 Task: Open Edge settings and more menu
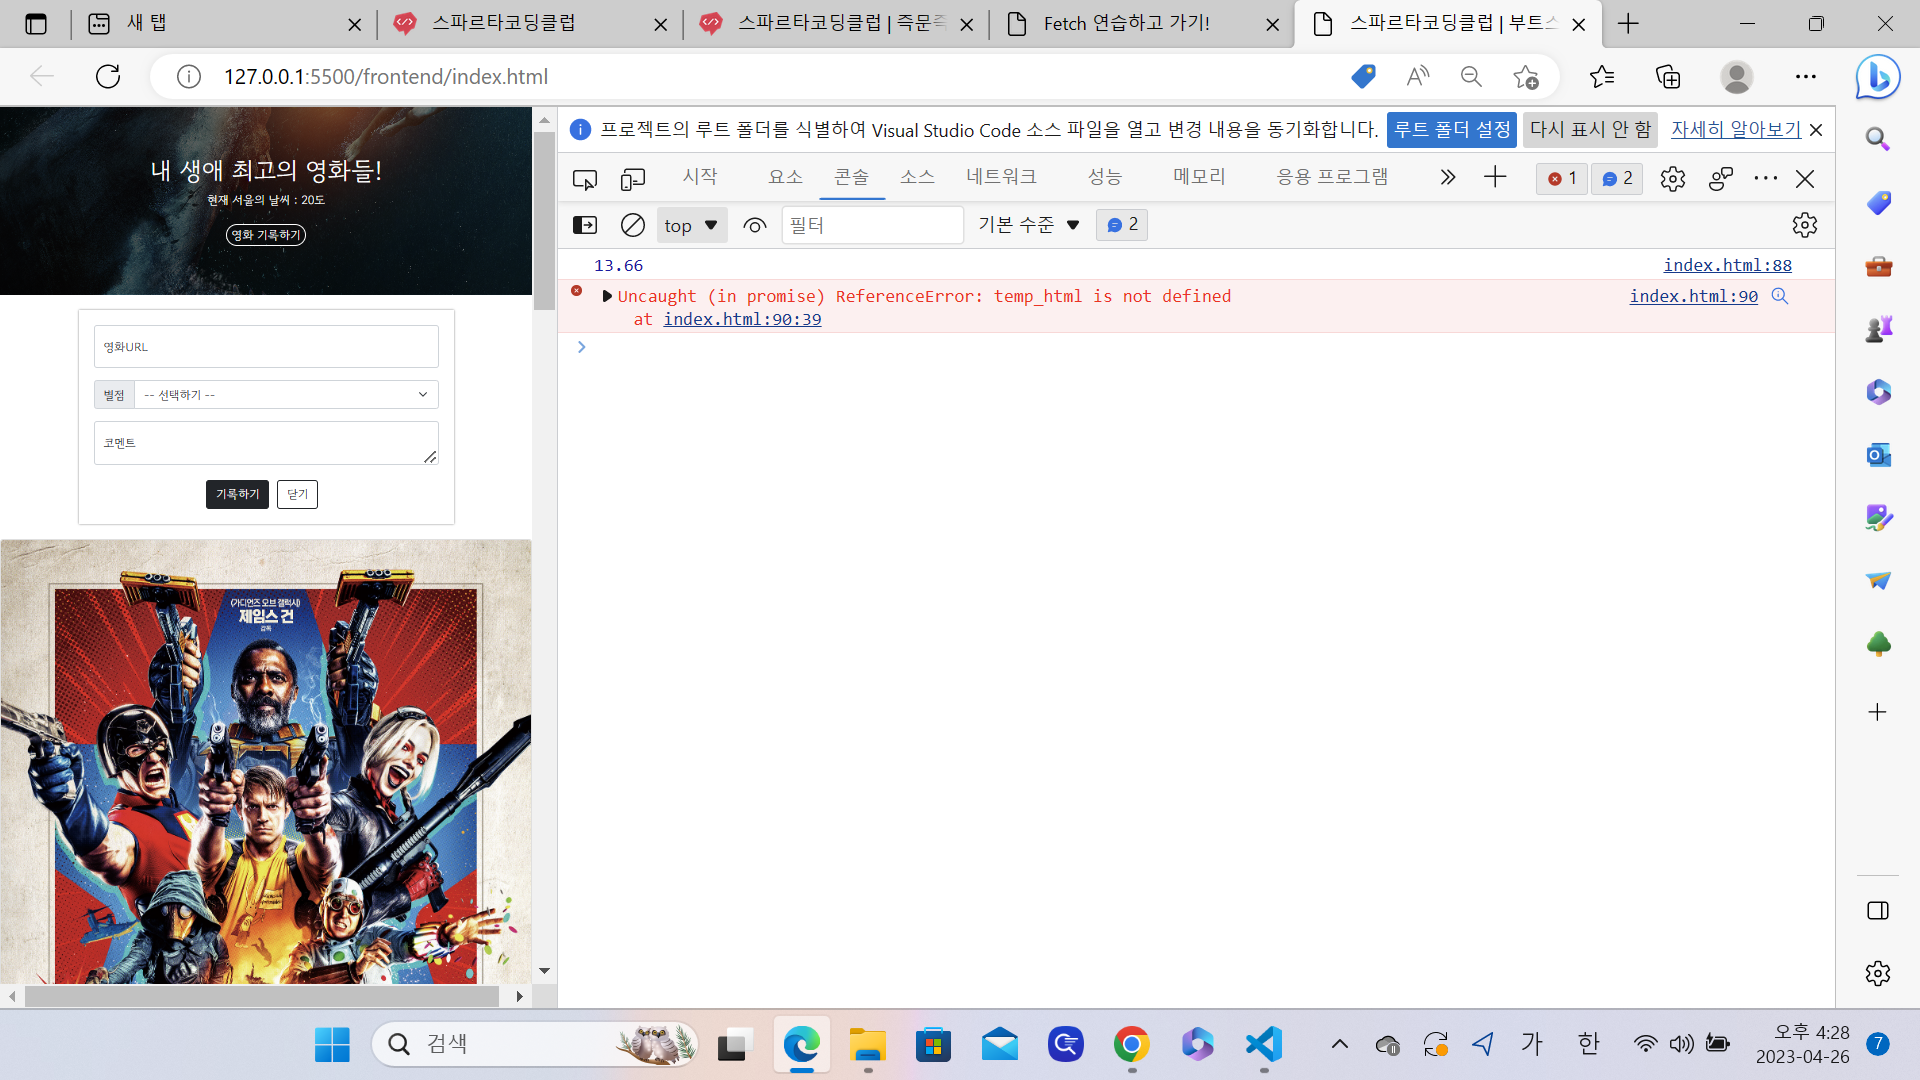coord(1805,76)
